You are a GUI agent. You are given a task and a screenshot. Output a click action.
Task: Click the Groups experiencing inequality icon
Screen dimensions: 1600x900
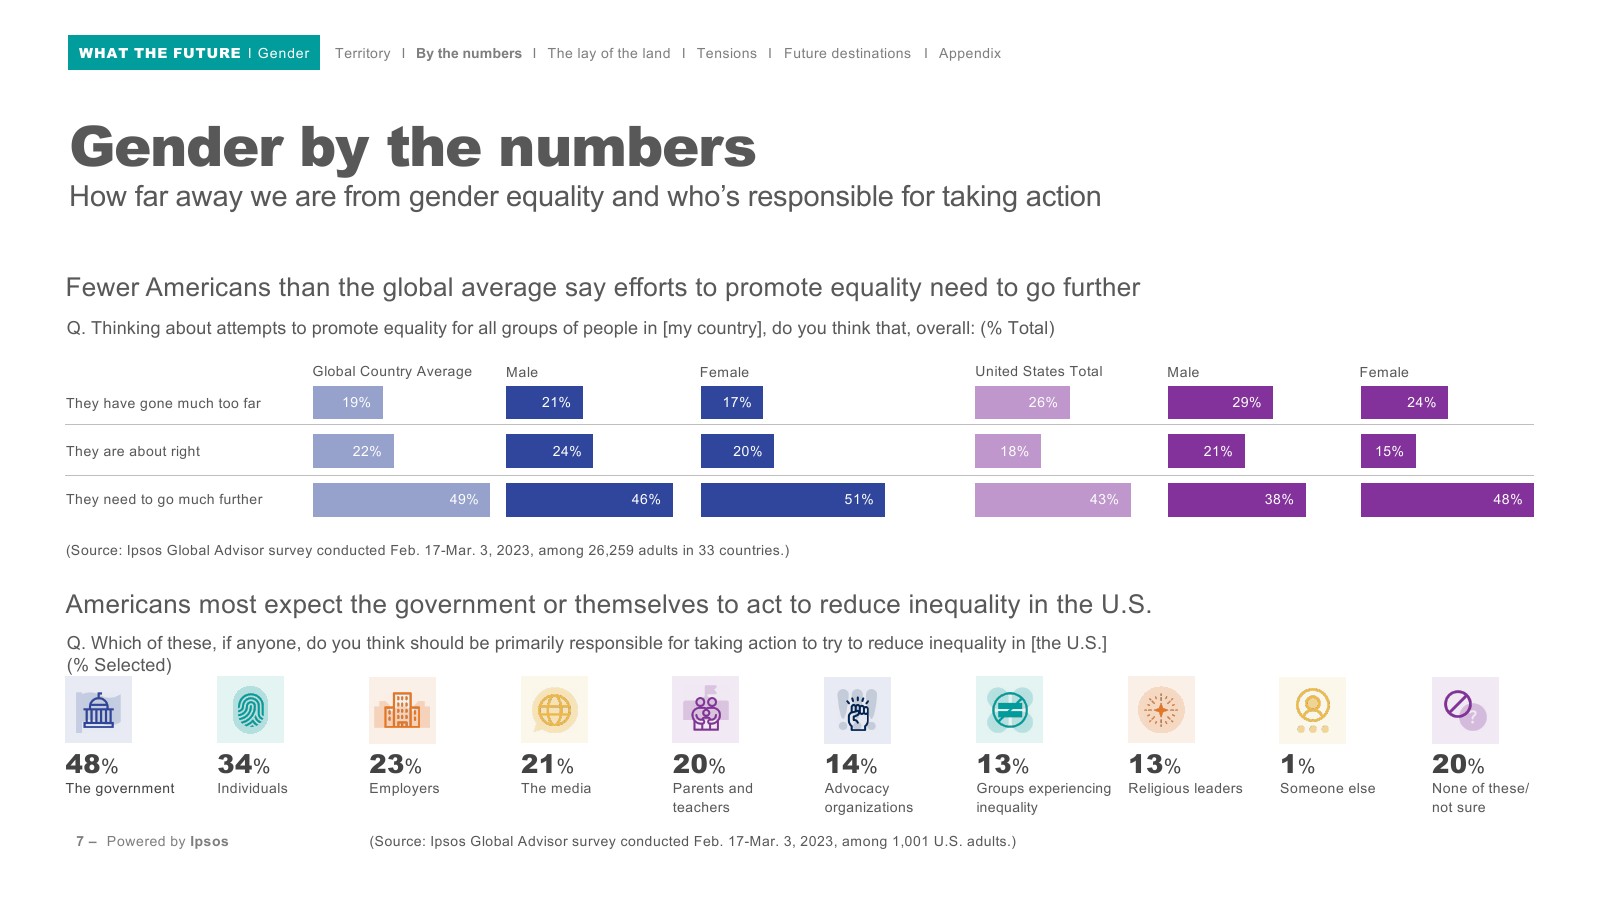pyautogui.click(x=1009, y=710)
